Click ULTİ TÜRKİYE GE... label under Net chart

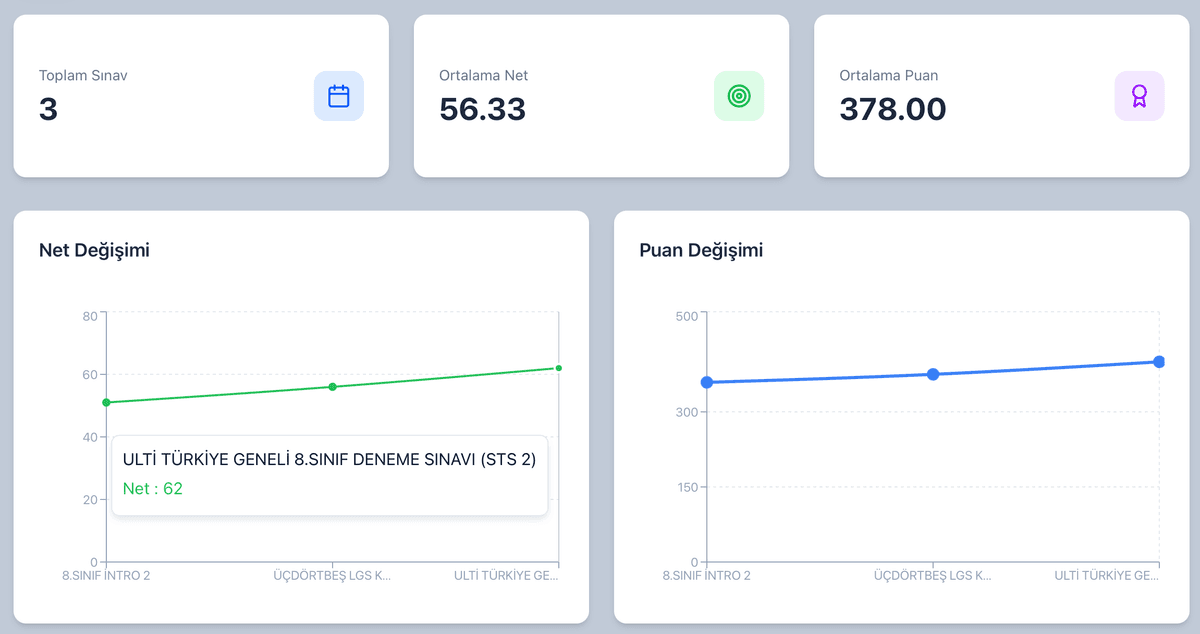pyautogui.click(x=506, y=576)
